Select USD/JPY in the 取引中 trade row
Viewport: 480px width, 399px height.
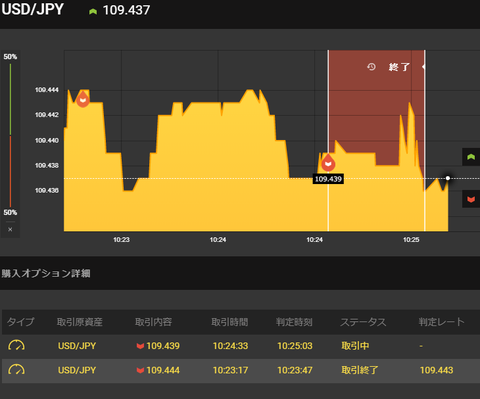coord(77,346)
